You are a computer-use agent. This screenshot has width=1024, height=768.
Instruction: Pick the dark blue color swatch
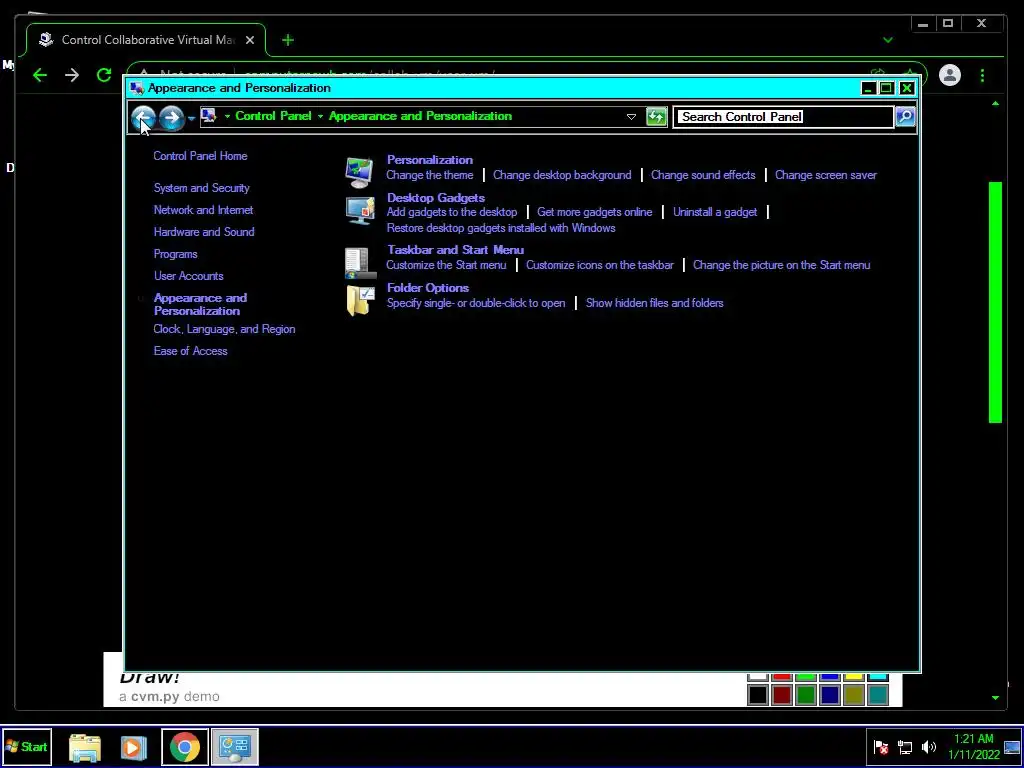tap(830, 695)
